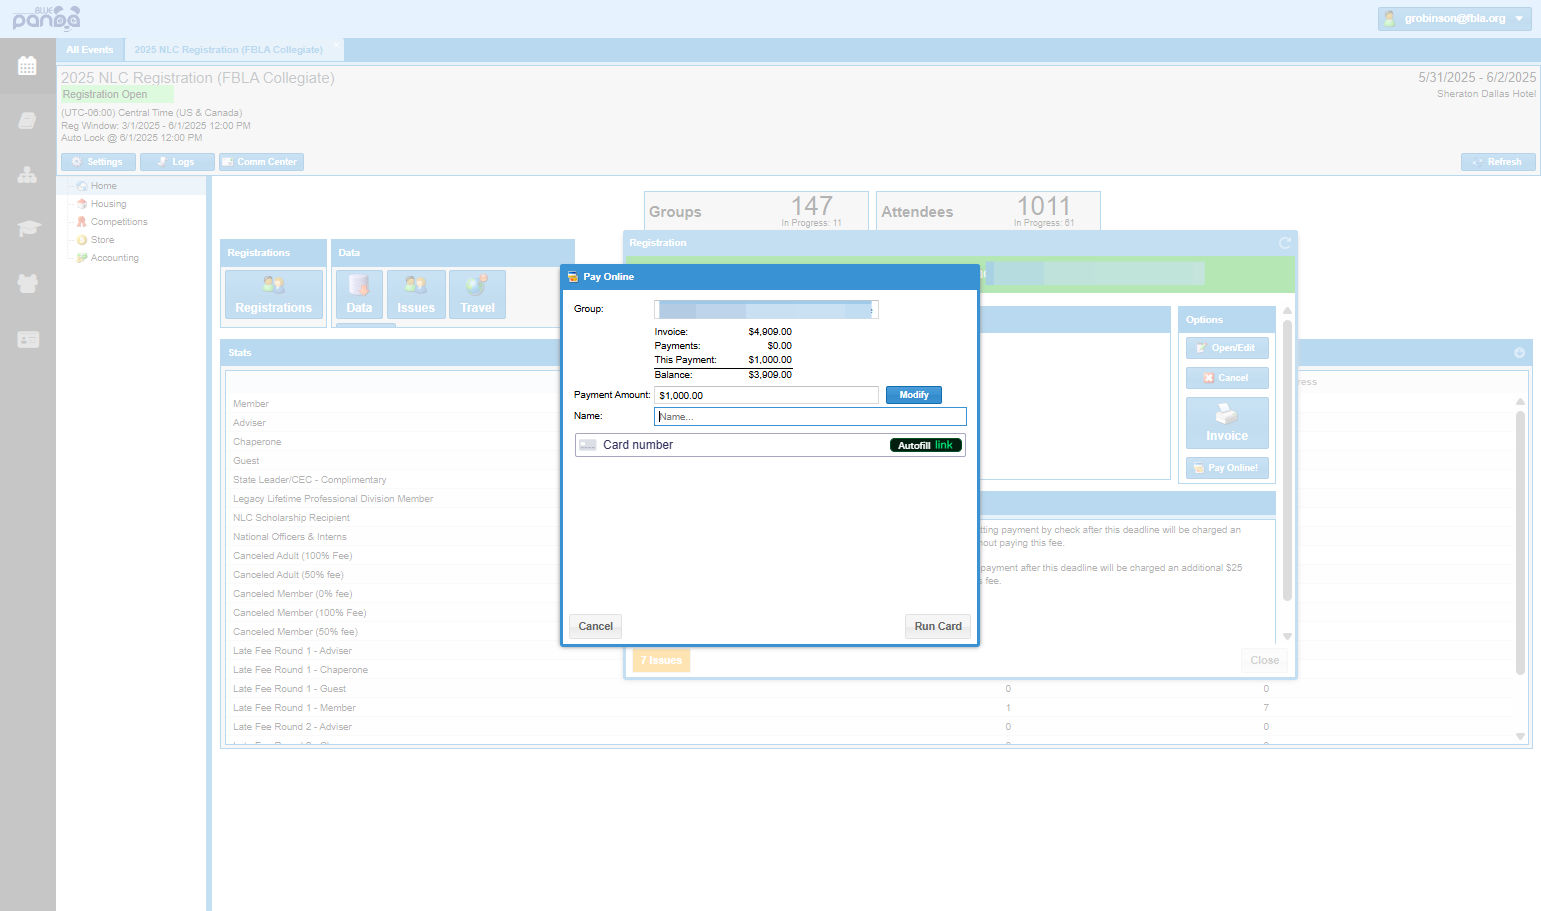This screenshot has width=1541, height=911.
Task: Cancel the Pay Online dialog
Action: (595, 626)
